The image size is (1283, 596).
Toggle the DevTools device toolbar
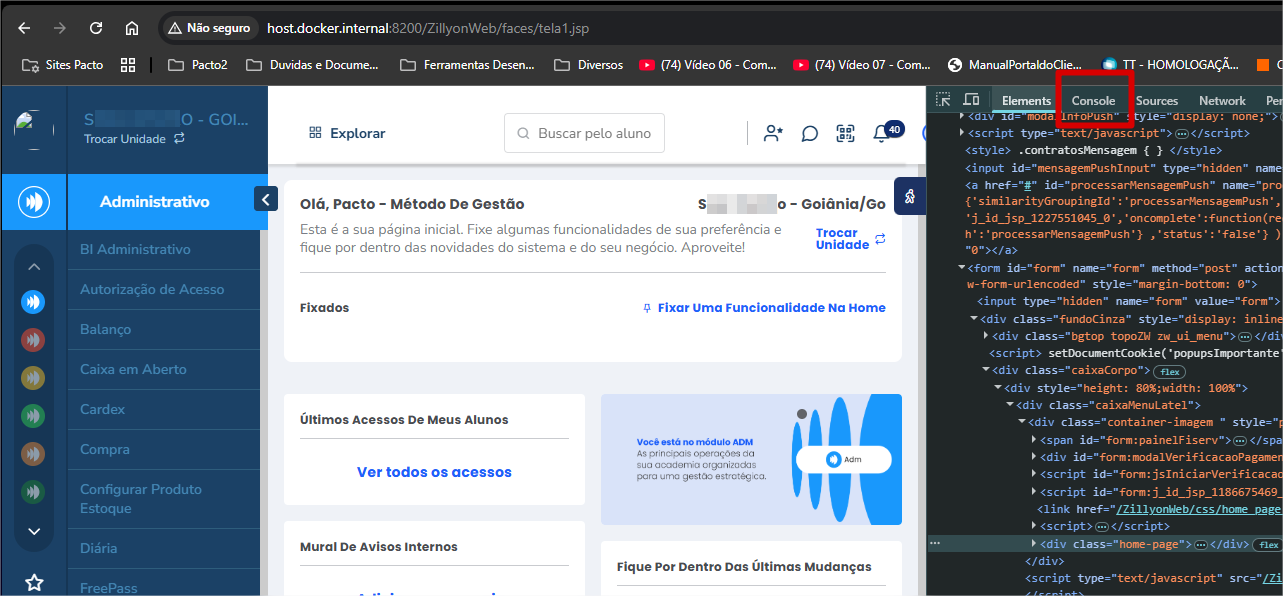tap(971, 100)
